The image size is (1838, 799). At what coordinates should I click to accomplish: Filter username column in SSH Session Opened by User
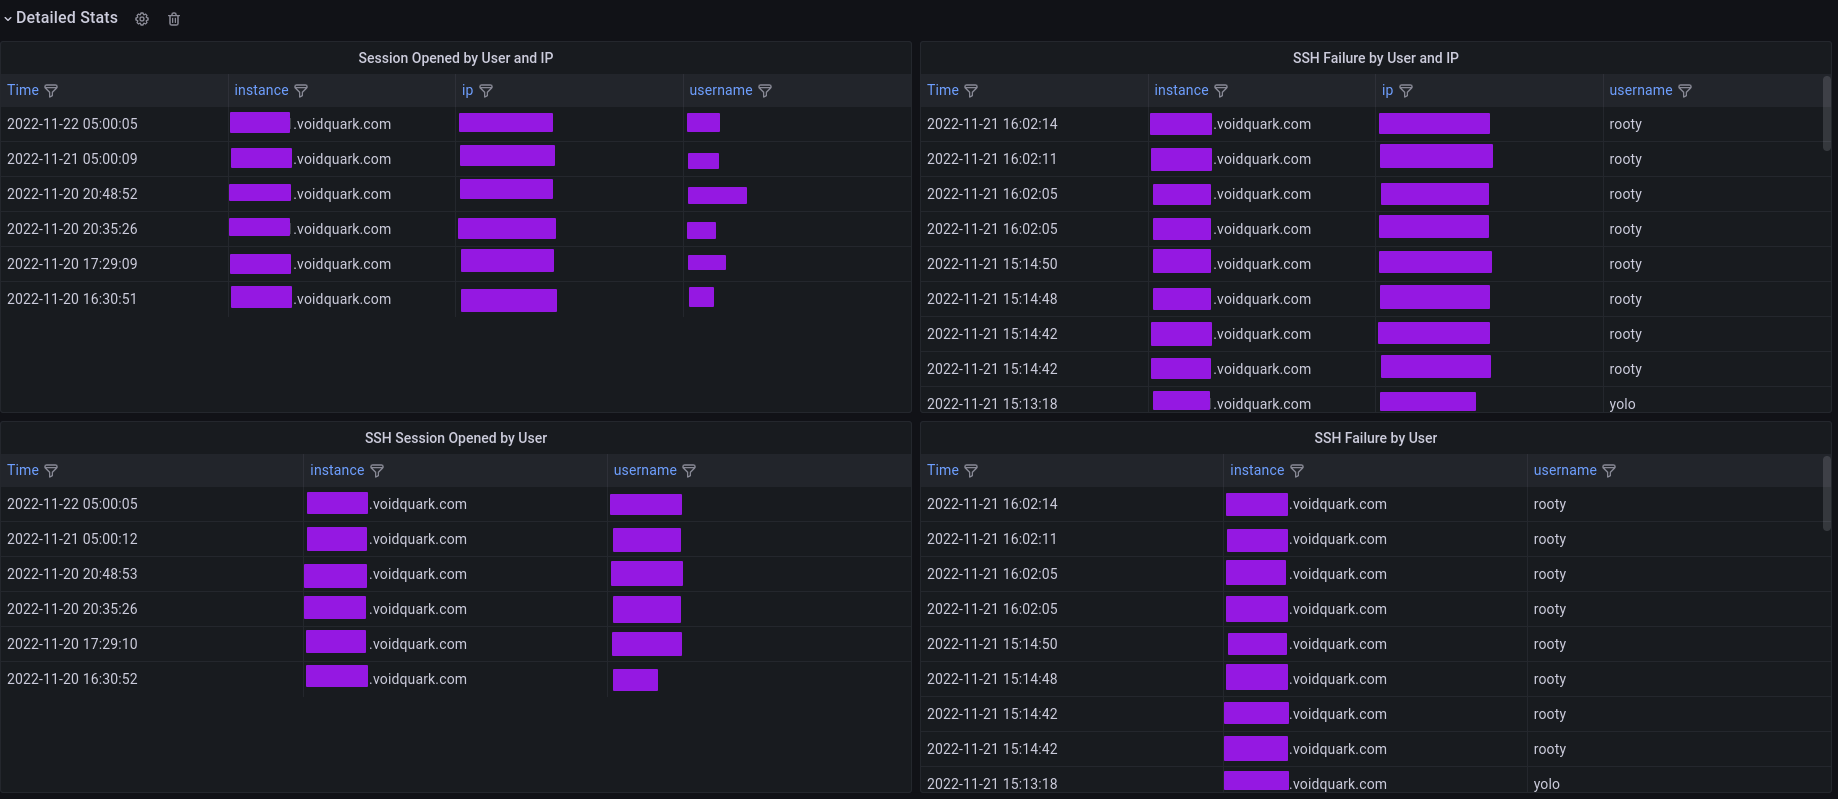coord(689,471)
